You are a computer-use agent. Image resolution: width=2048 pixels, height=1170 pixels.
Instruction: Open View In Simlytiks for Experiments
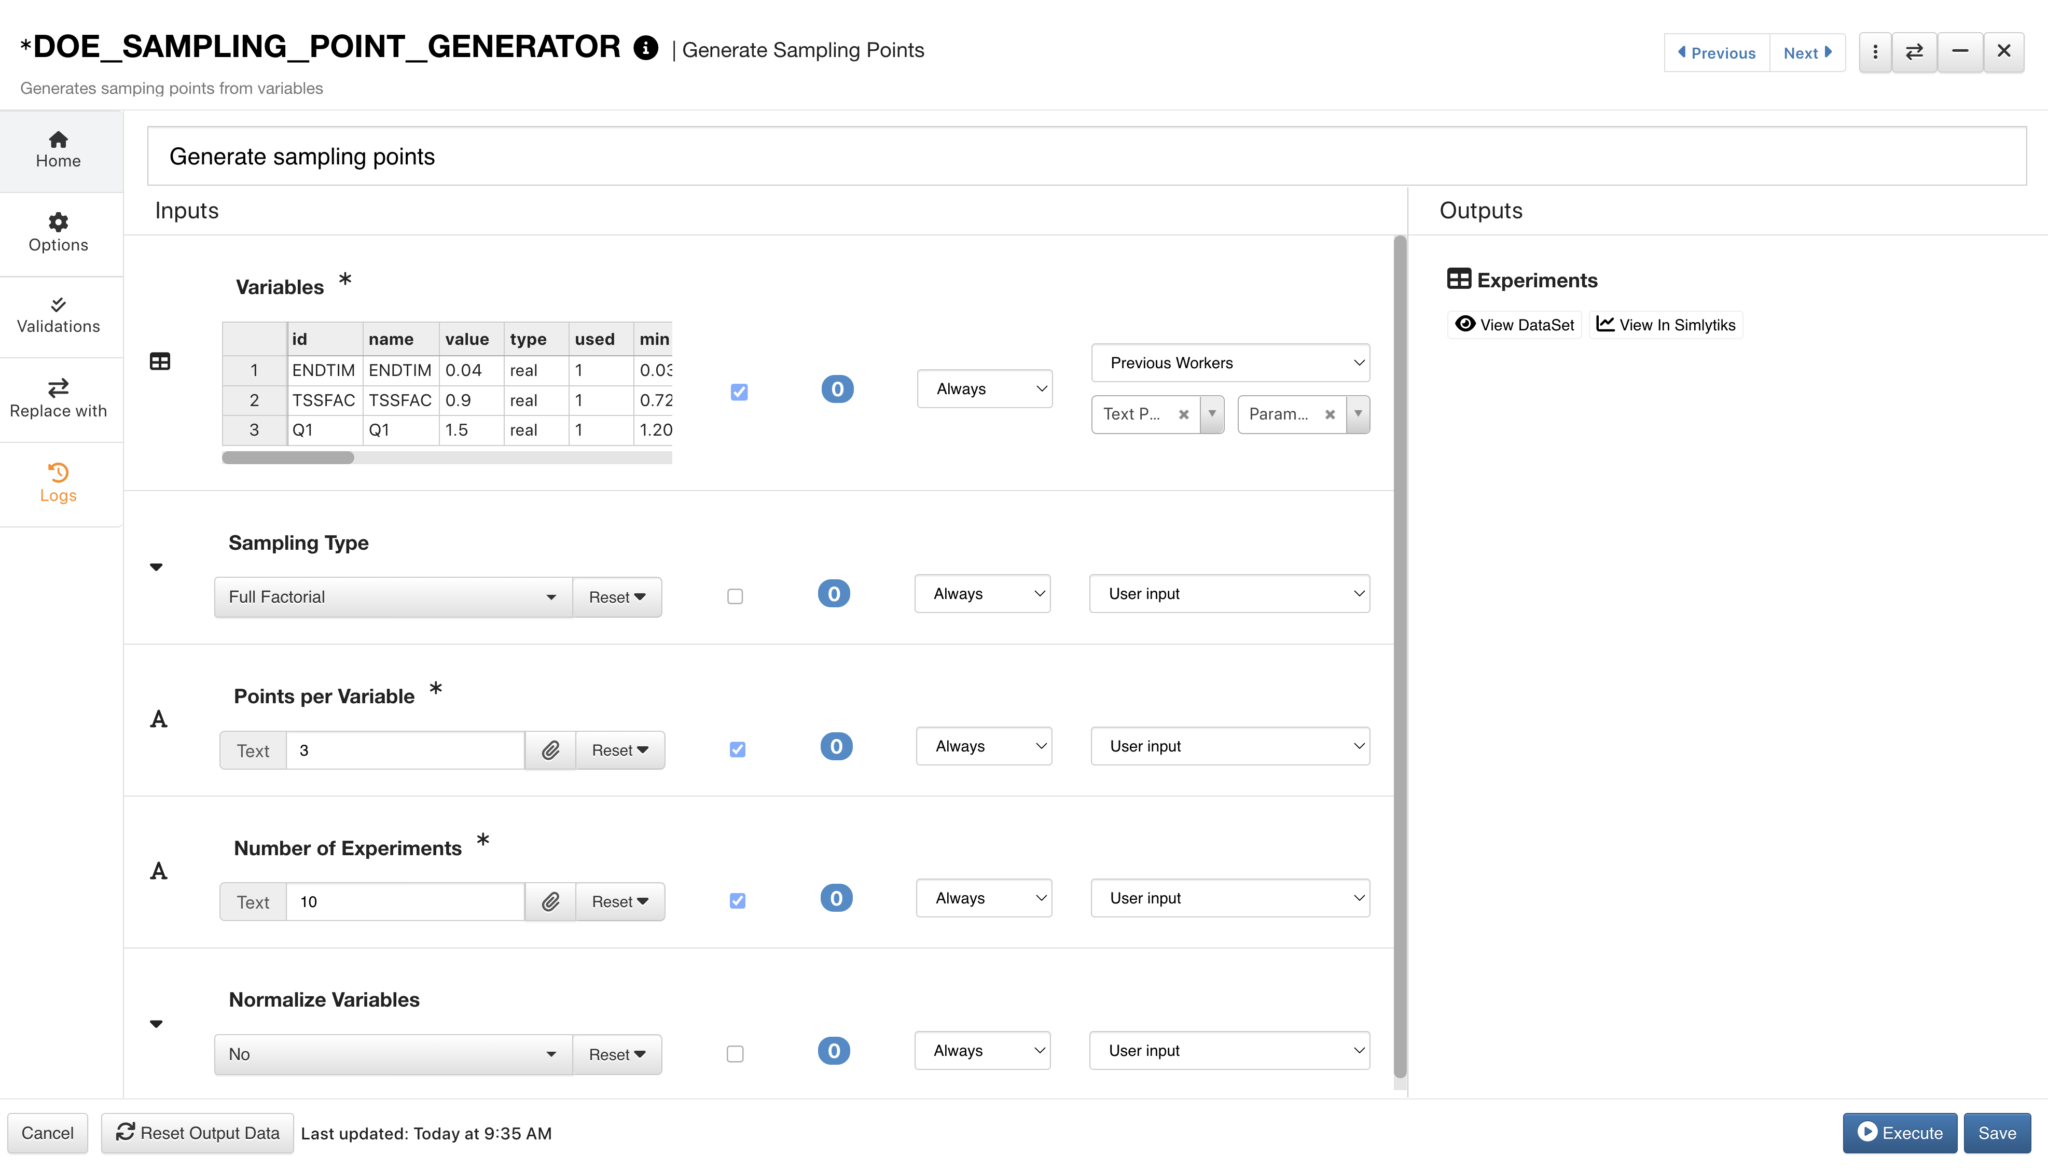[1665, 324]
